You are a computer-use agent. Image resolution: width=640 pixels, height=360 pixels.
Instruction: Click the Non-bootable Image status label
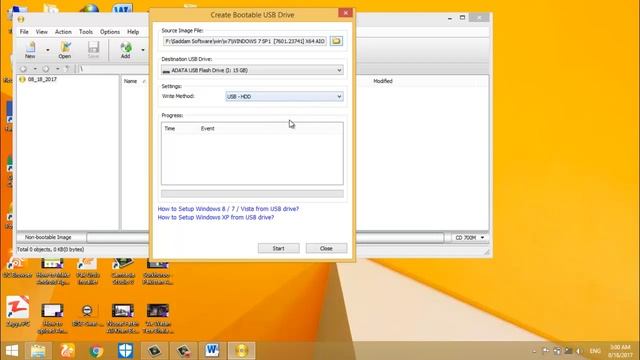(x=48, y=237)
